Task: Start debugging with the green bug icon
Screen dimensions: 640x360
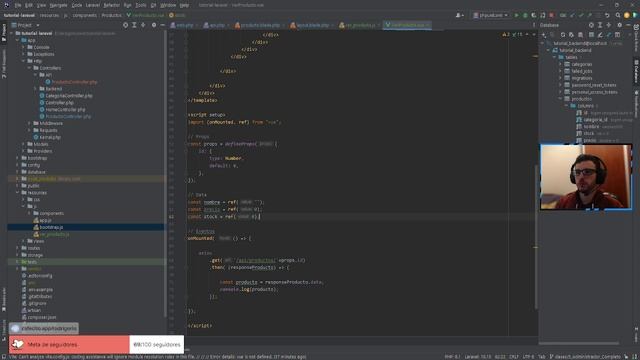Action: (x=525, y=15)
